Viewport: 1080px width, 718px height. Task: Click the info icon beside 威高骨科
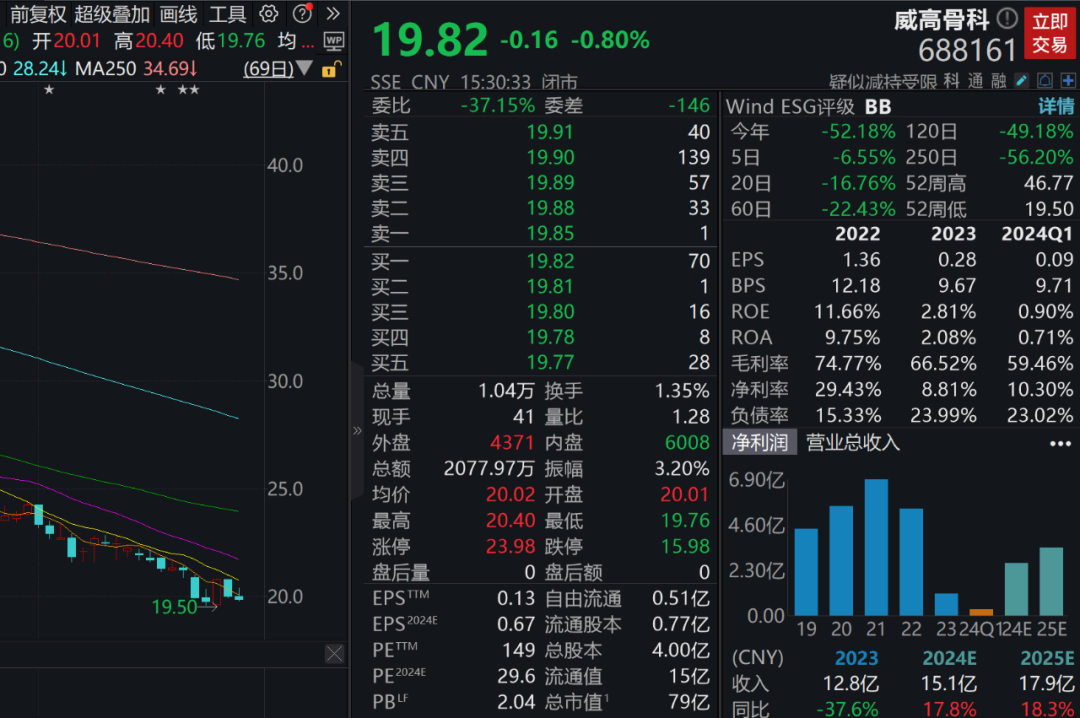pyautogui.click(x=1006, y=17)
